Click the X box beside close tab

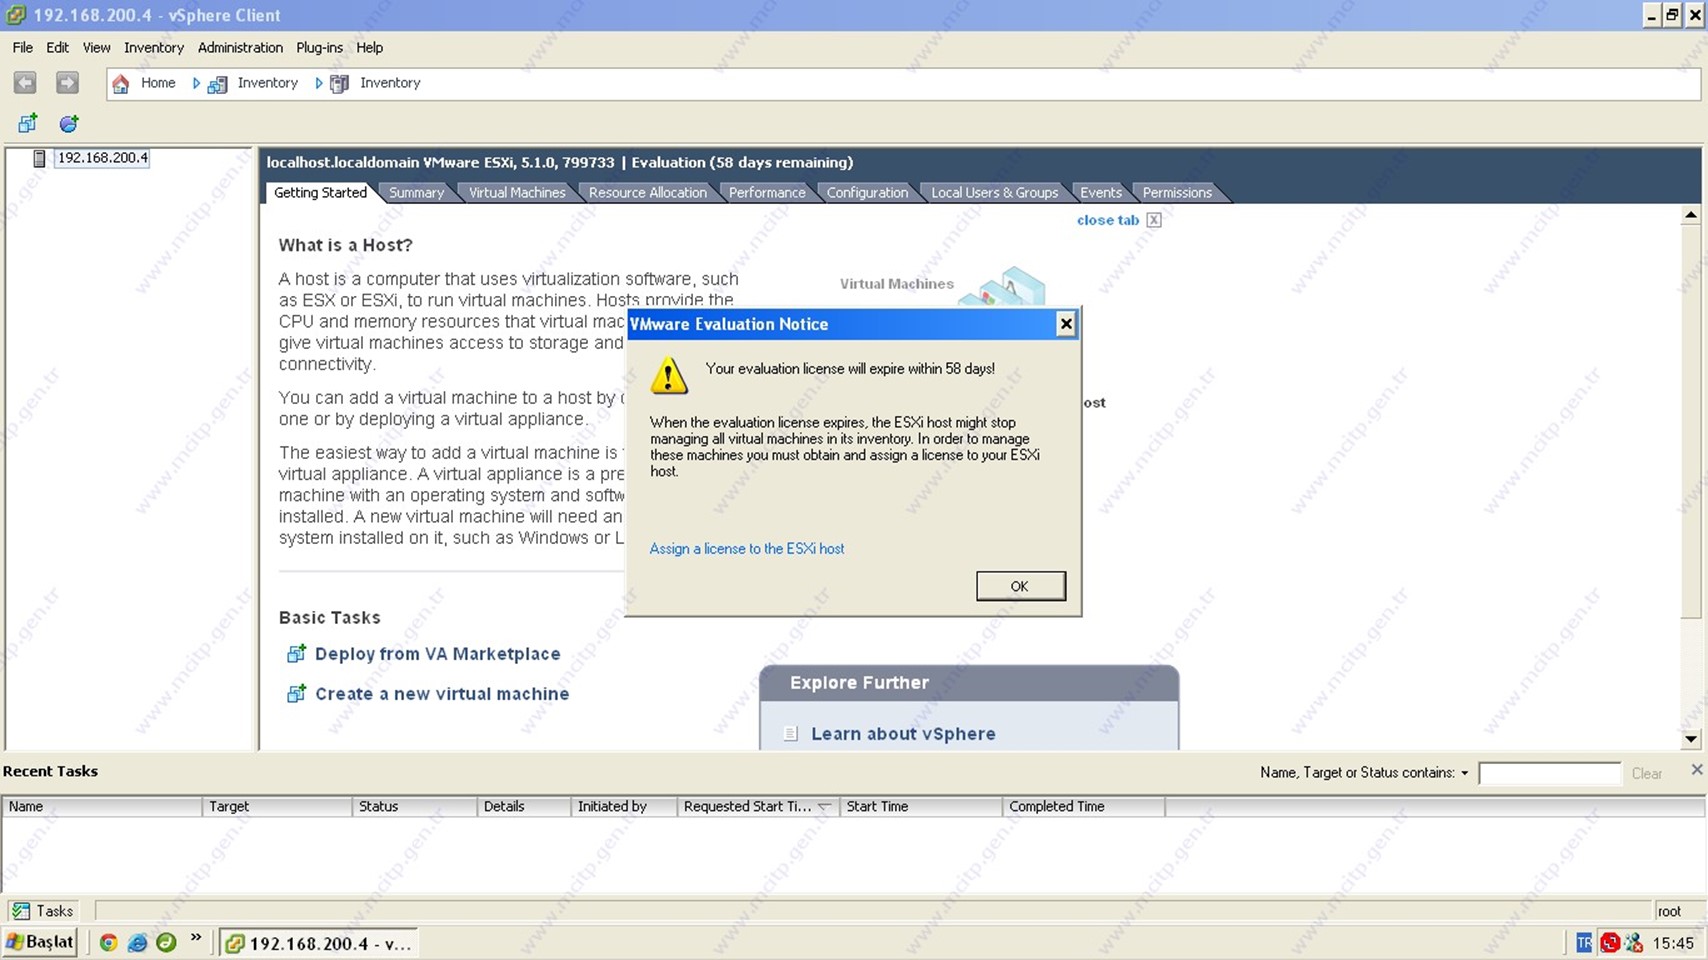click(x=1154, y=220)
